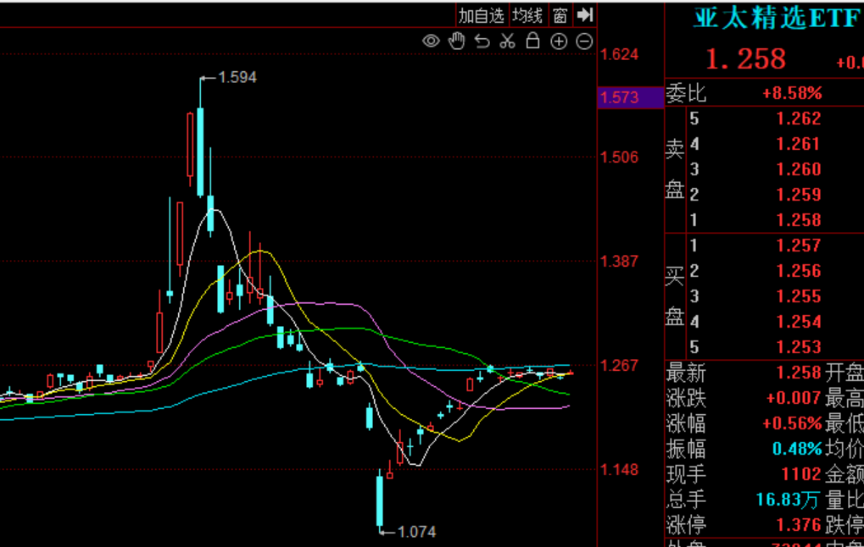Screen dimensions: 864x547
Task: Select the purple 1.573 price marker
Action: click(x=620, y=97)
